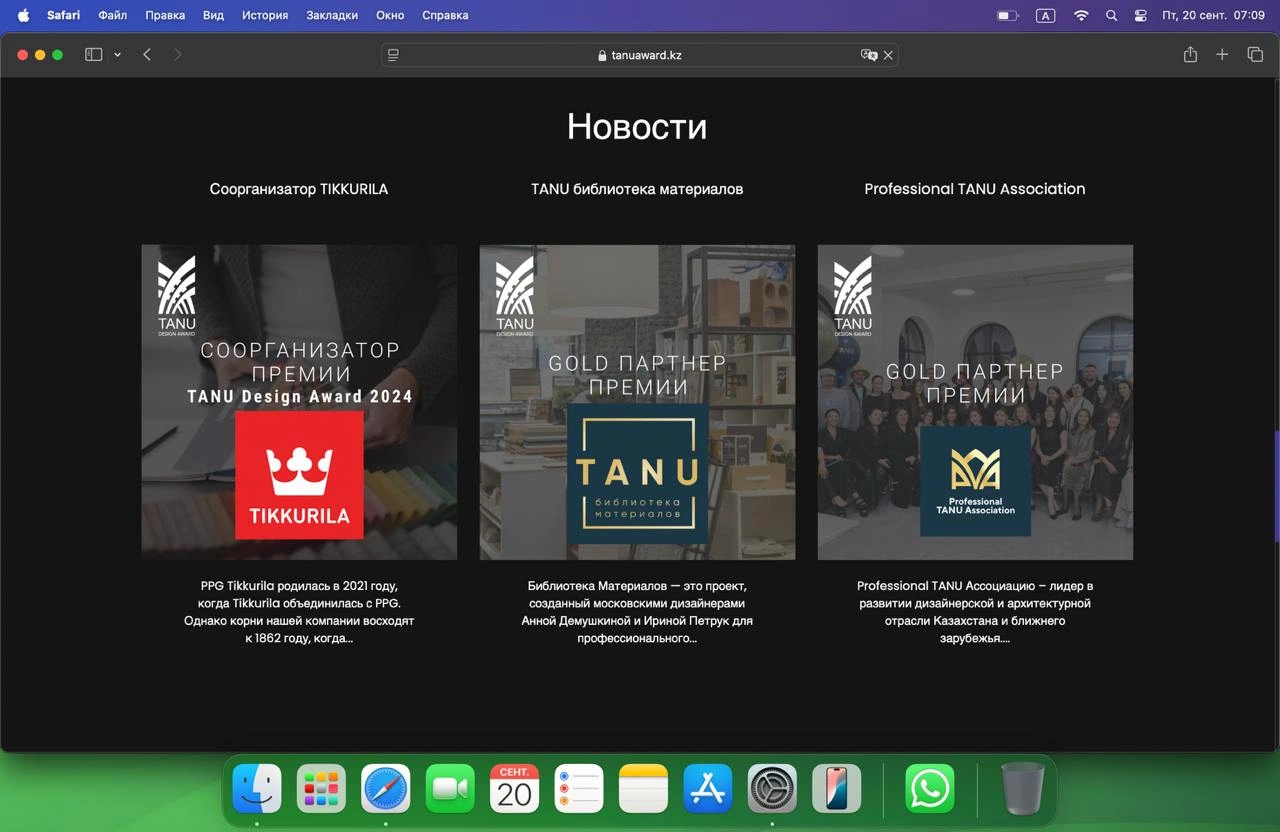
Task: Open the page reader menu icon in address bar
Action: tap(393, 55)
